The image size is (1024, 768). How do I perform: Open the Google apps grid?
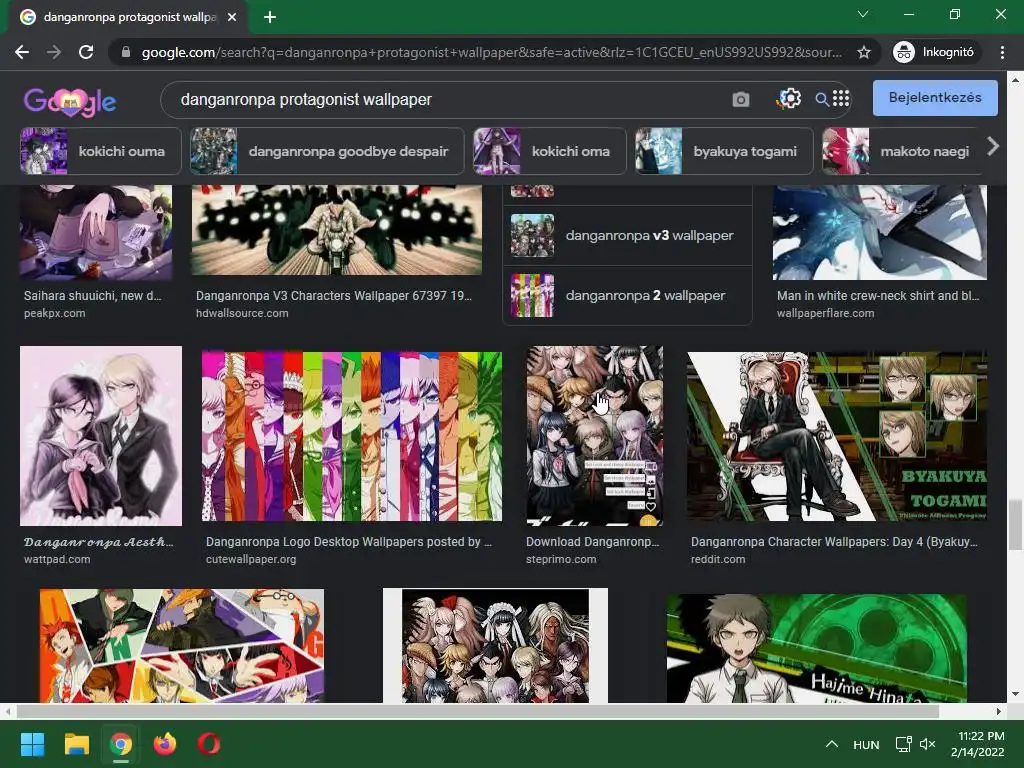(841, 99)
